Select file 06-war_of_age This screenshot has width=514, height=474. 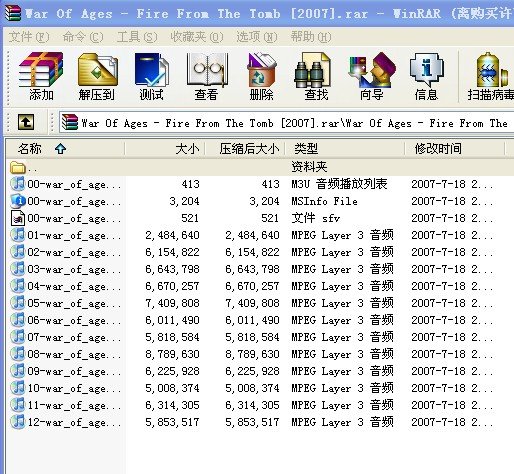click(x=74, y=320)
